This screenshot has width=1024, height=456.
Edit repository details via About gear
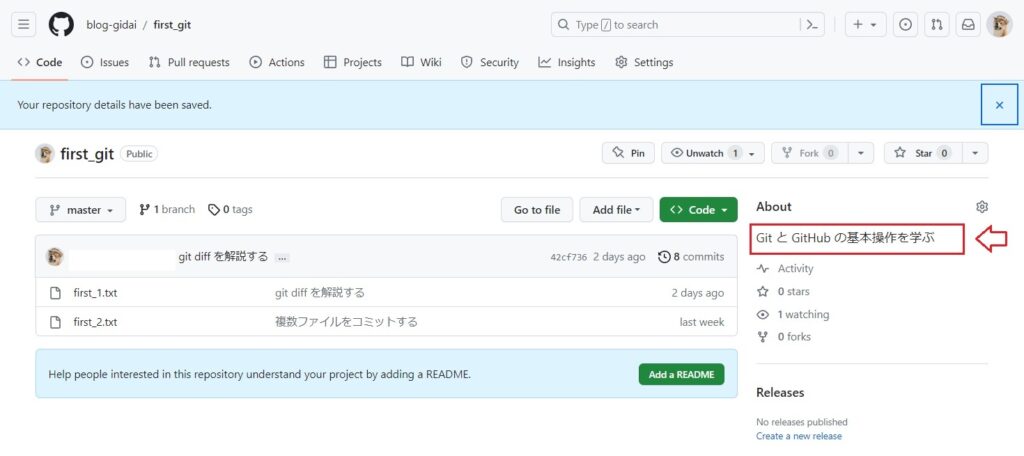coord(981,207)
